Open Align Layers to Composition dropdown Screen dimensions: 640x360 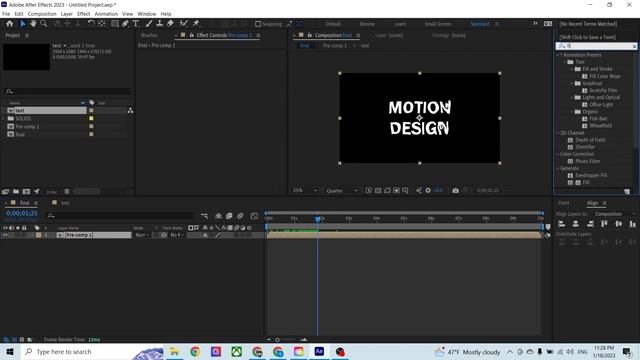click(615, 214)
